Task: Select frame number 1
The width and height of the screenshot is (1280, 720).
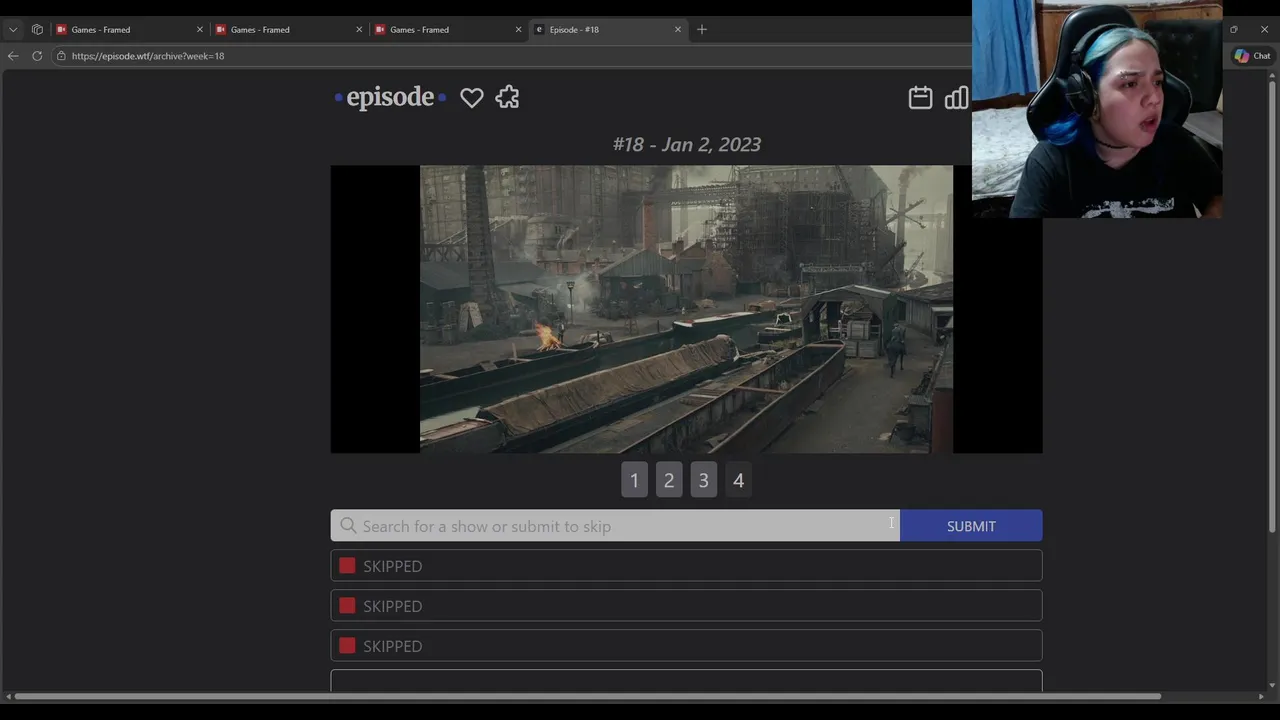Action: [x=634, y=480]
